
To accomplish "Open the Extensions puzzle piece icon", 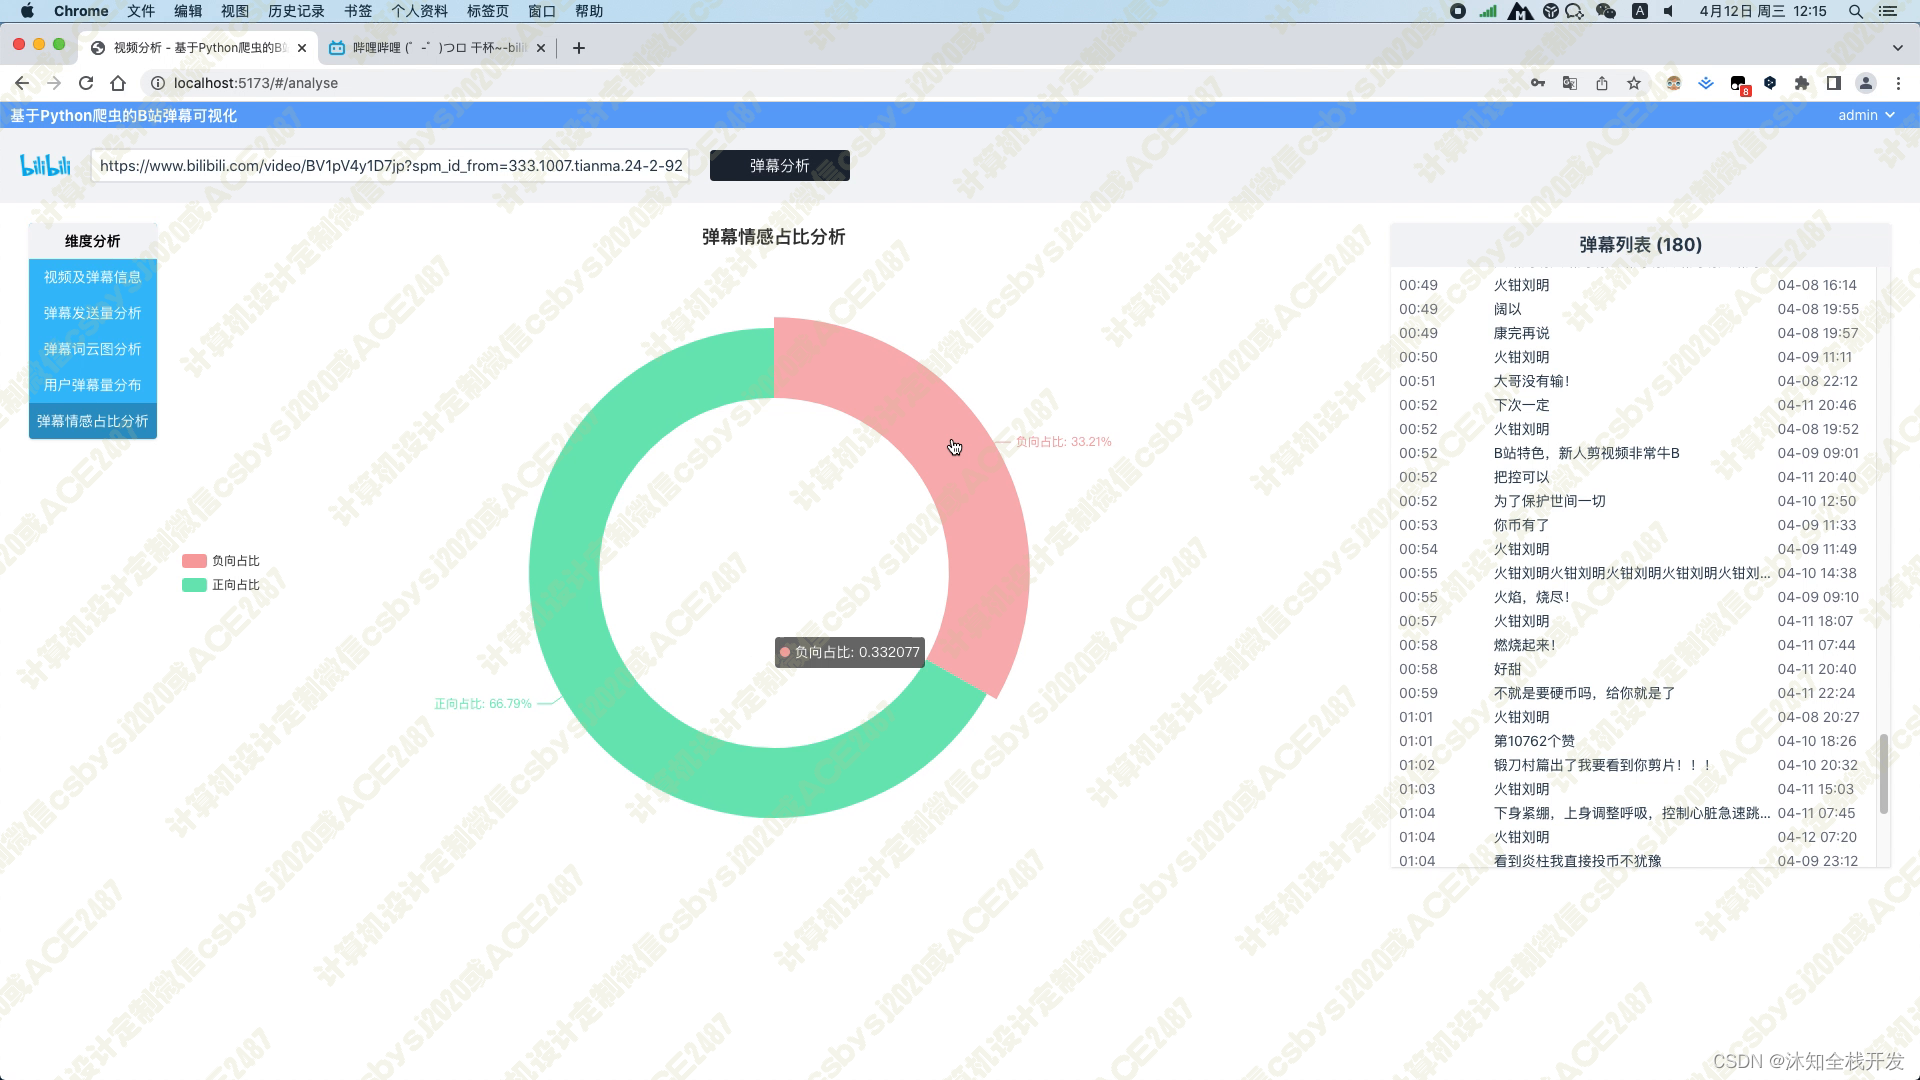I will 1802,83.
